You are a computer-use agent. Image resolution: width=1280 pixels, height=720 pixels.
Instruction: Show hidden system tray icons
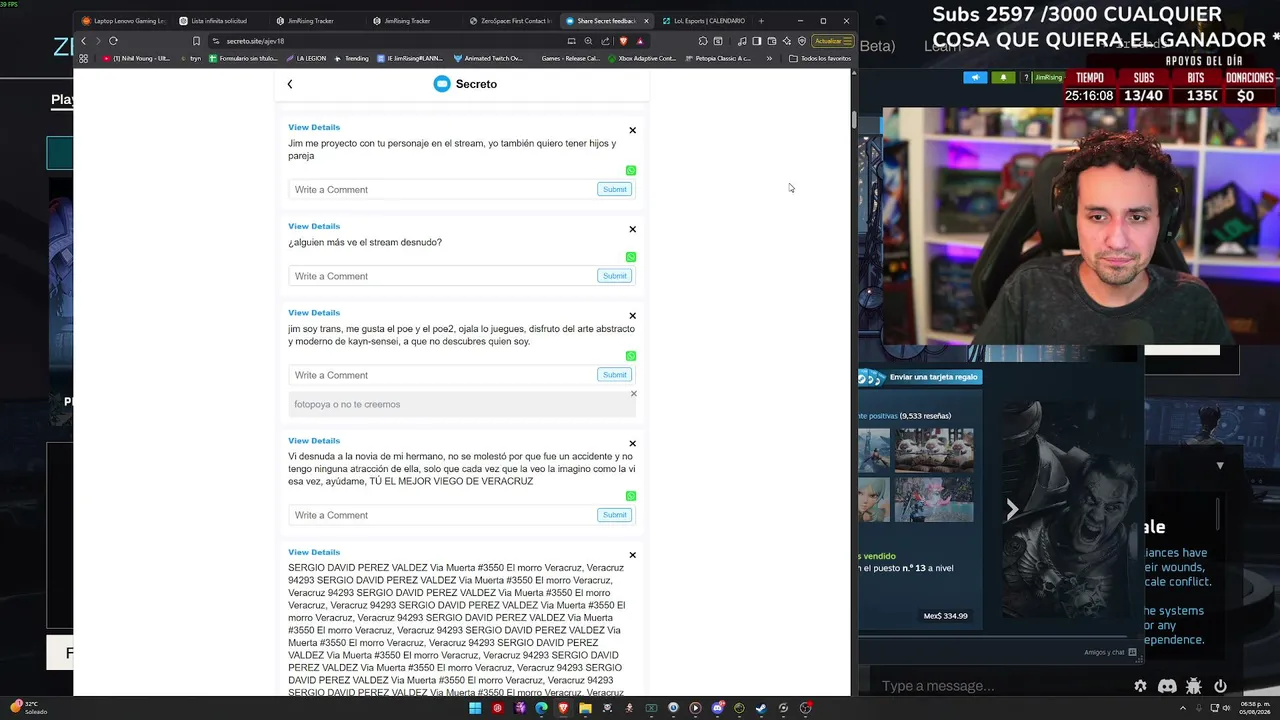click(1183, 708)
